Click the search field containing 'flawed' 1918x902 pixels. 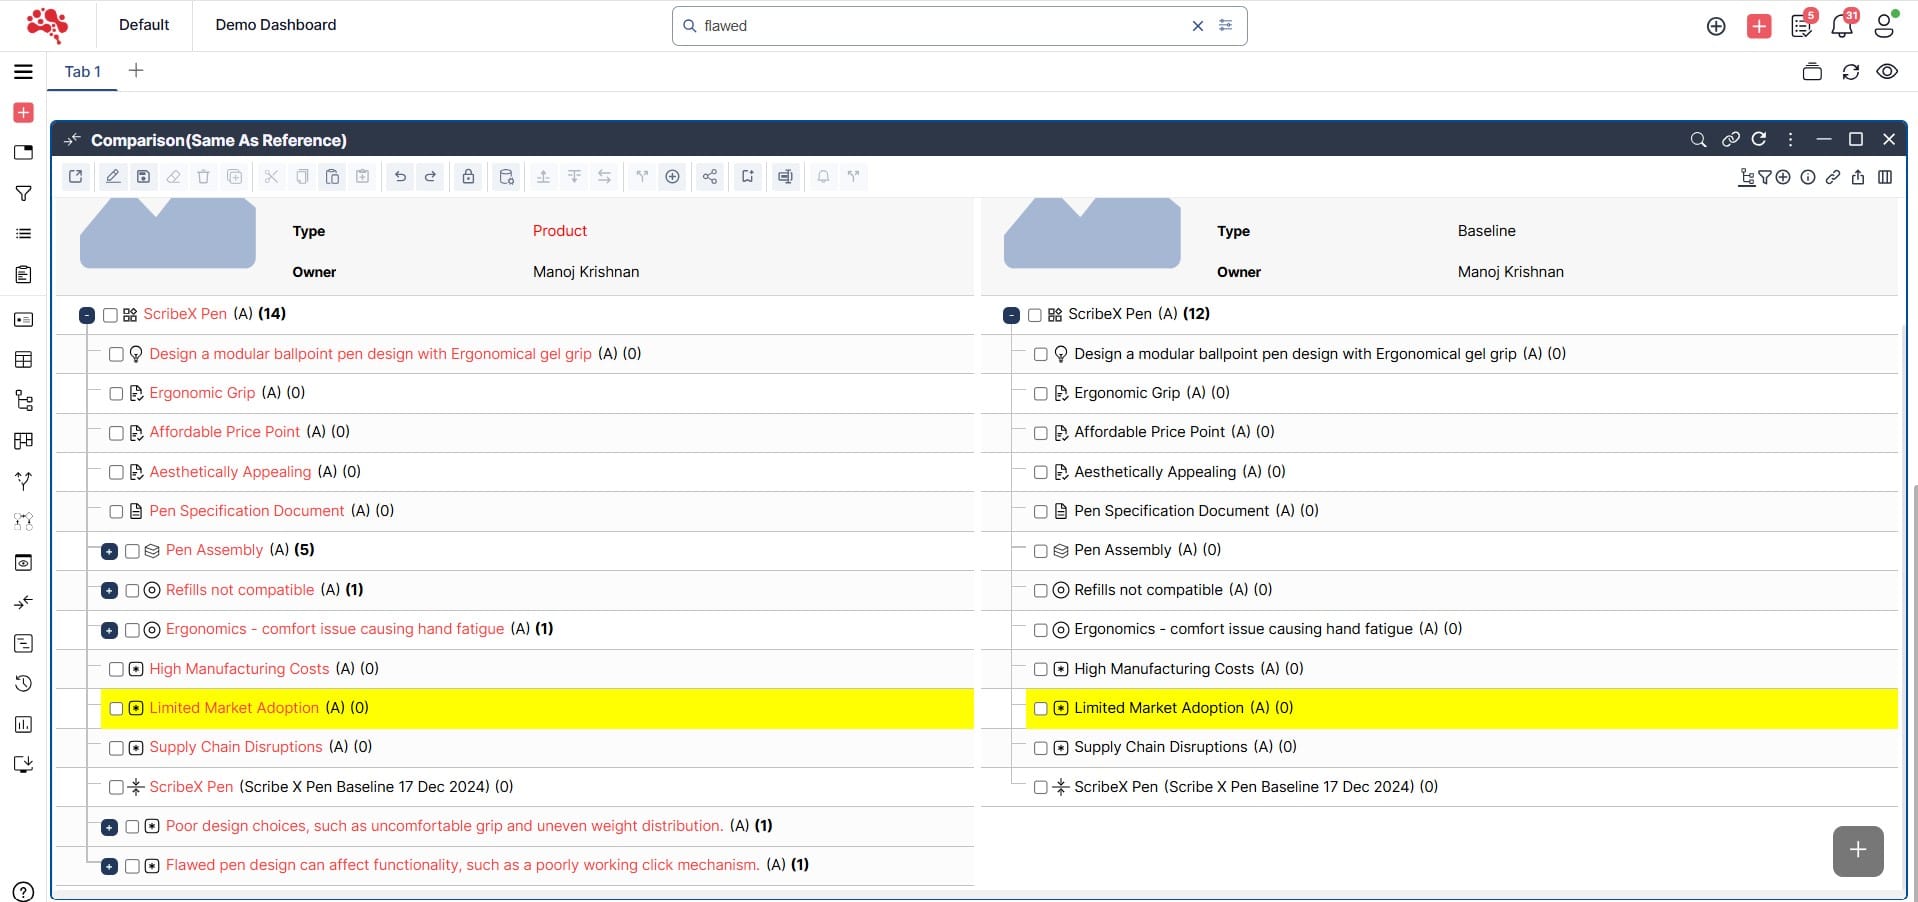coord(940,26)
